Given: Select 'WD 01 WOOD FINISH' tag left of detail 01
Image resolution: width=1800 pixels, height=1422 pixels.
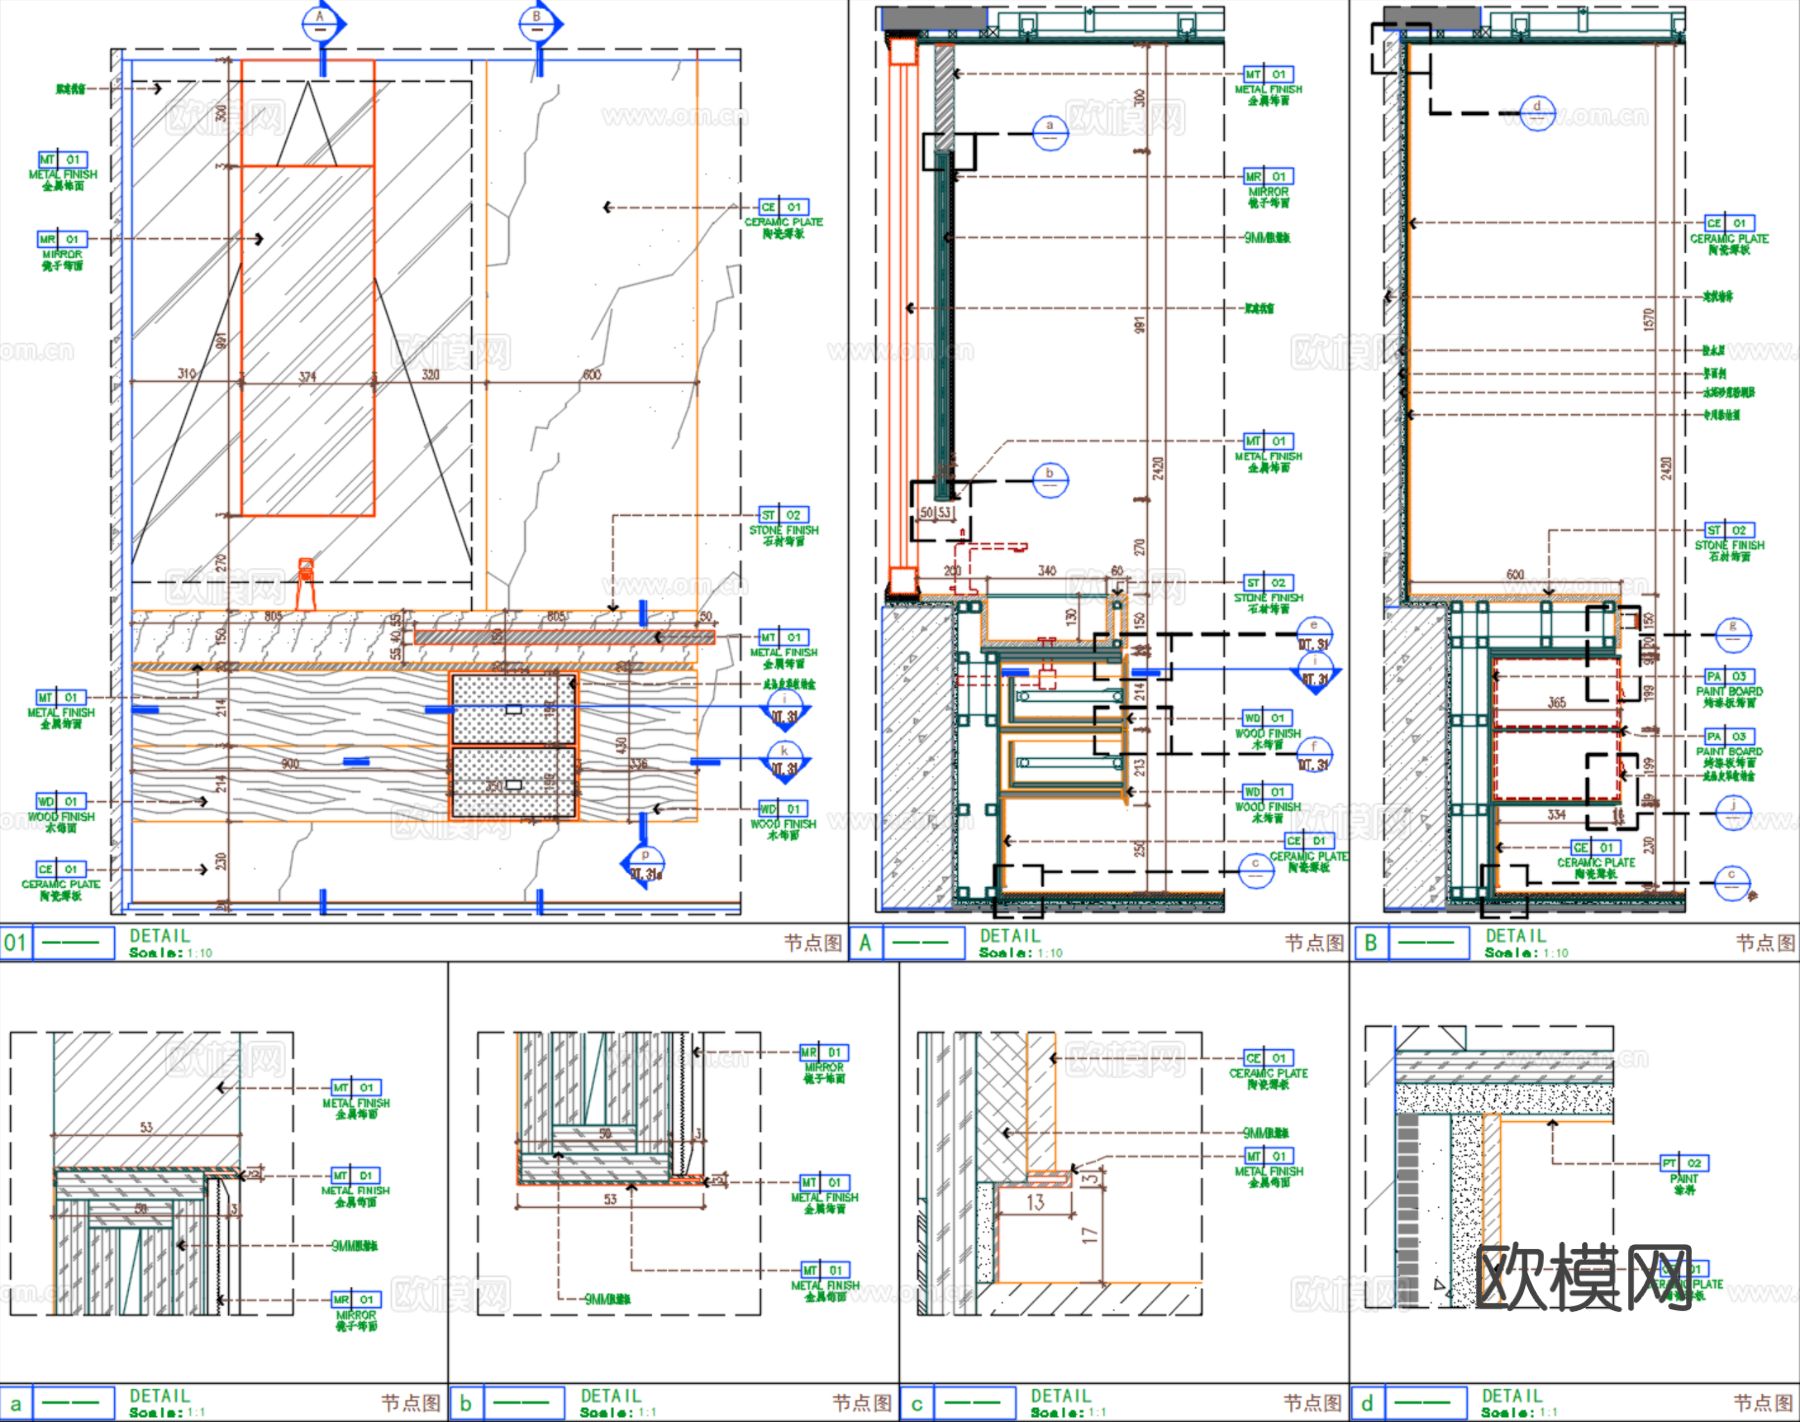Looking at the screenshot, I should pos(62,814).
